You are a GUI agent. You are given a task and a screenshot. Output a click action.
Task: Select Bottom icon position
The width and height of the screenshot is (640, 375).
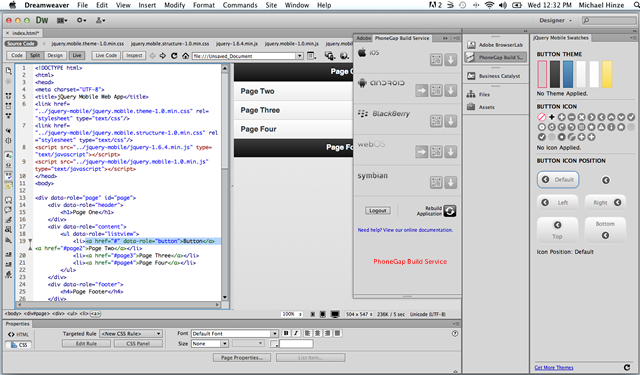605,230
